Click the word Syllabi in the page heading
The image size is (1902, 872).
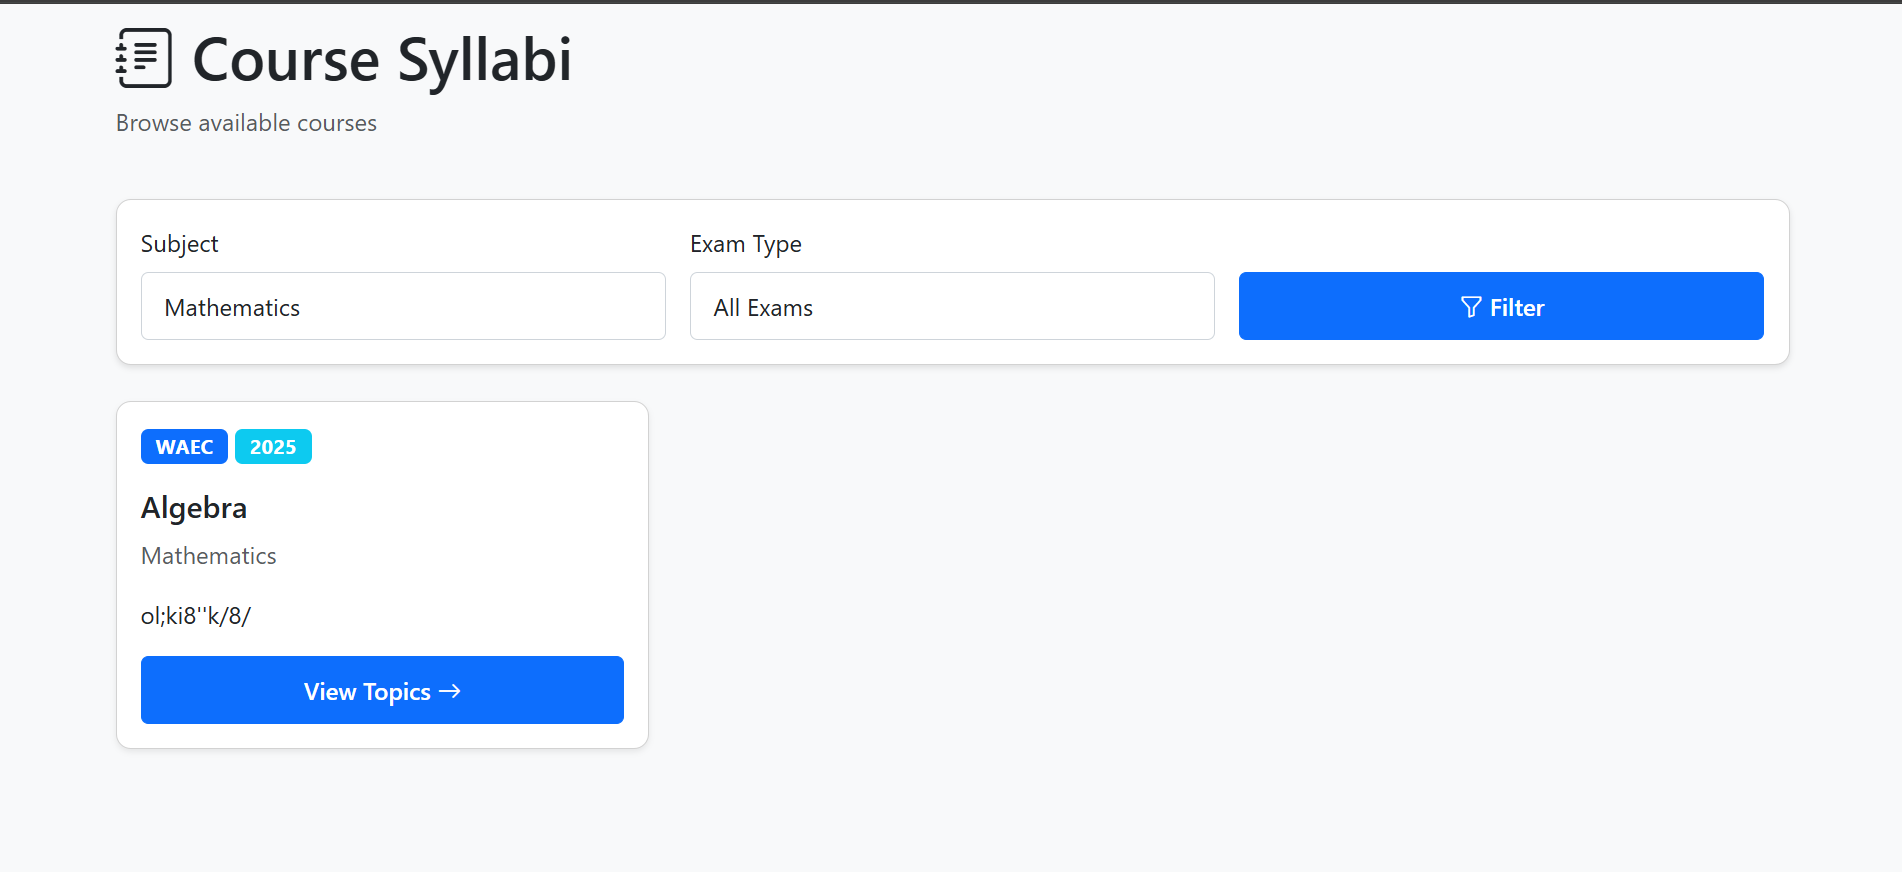(485, 60)
